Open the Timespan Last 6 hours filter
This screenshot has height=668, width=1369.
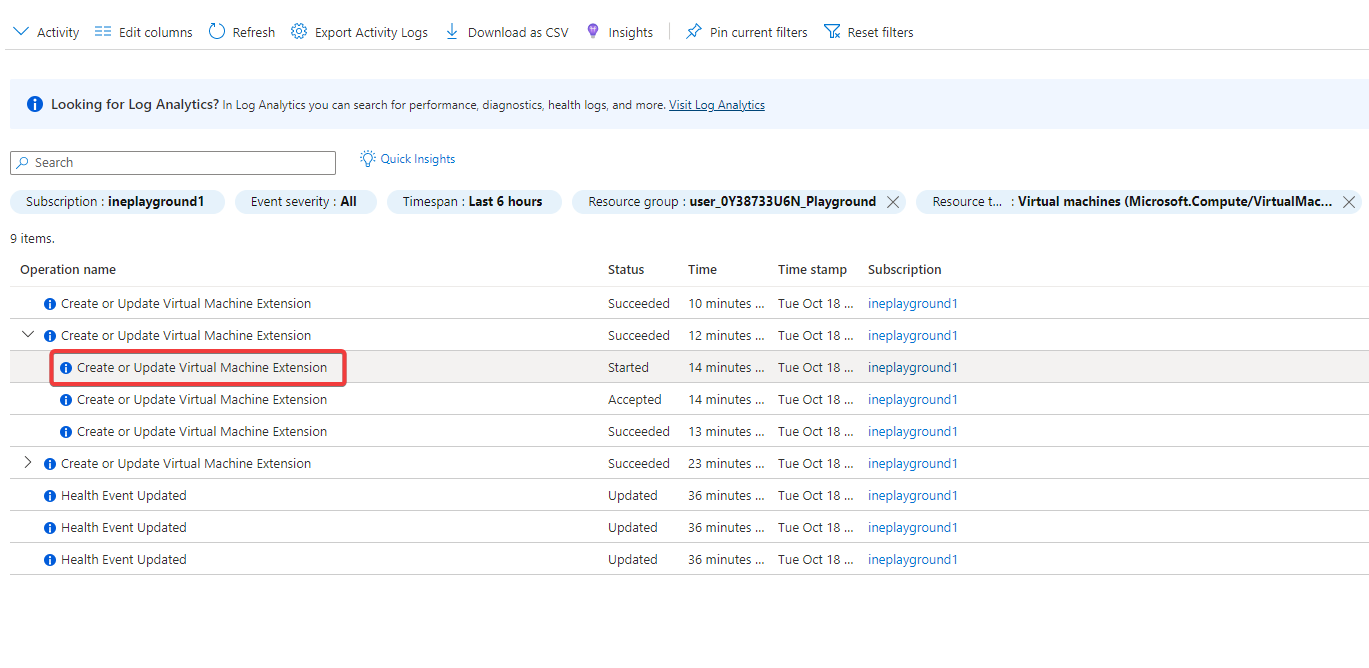coord(473,202)
